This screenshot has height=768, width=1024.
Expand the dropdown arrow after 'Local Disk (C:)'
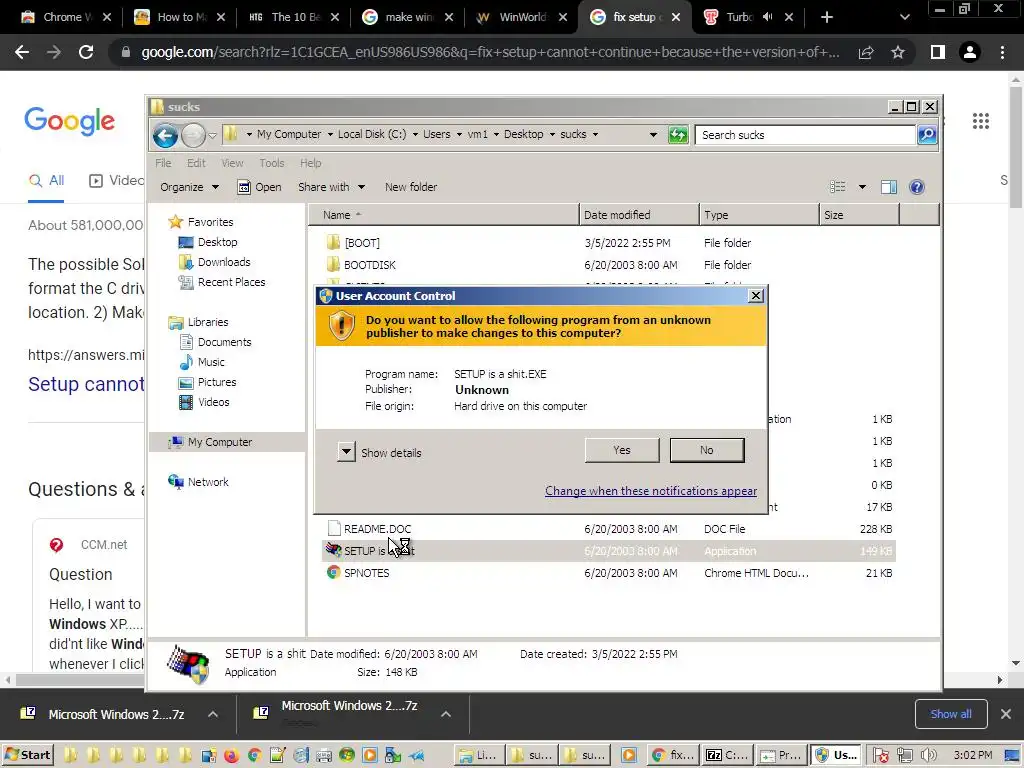click(x=415, y=135)
